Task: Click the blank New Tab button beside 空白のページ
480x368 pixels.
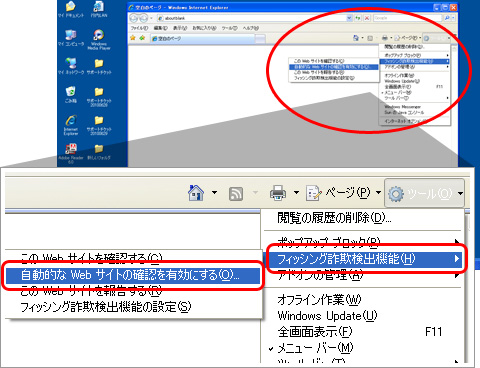Action: click(x=260, y=39)
